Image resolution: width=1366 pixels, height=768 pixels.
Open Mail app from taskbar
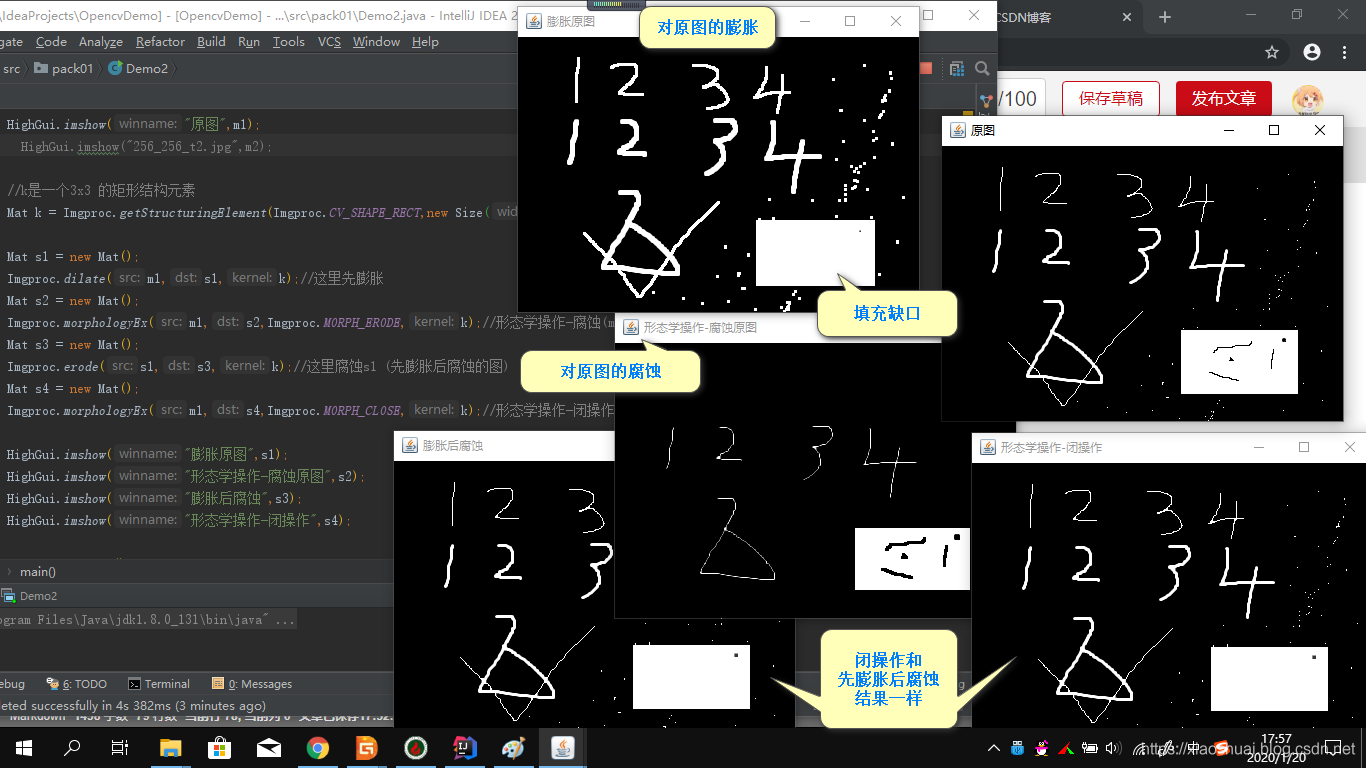point(269,748)
